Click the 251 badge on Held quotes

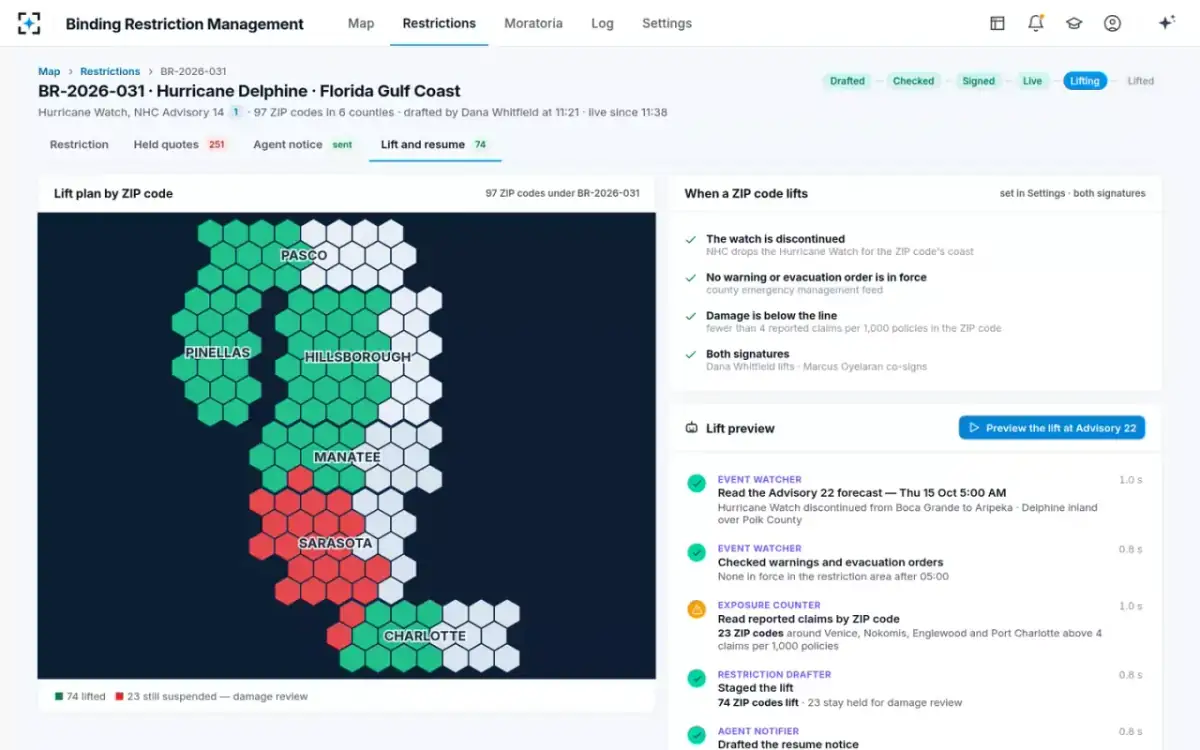click(x=216, y=145)
